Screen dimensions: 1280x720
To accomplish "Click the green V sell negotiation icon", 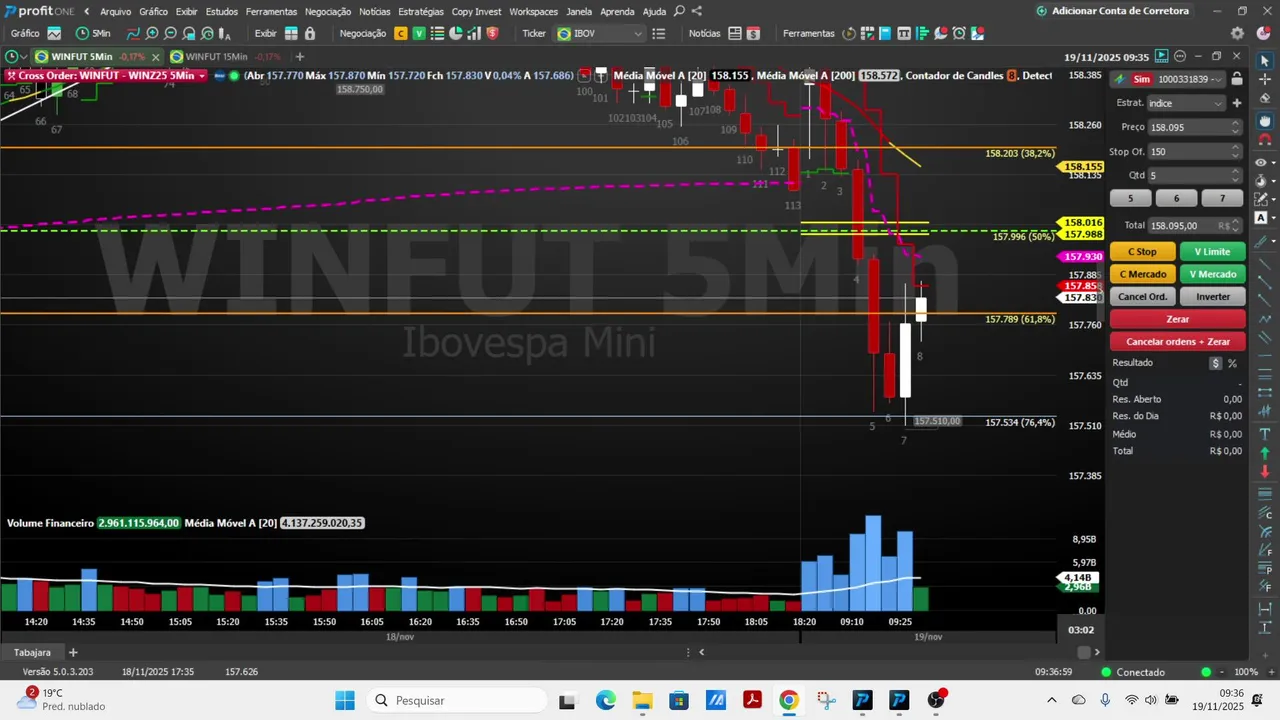I will (x=419, y=33).
